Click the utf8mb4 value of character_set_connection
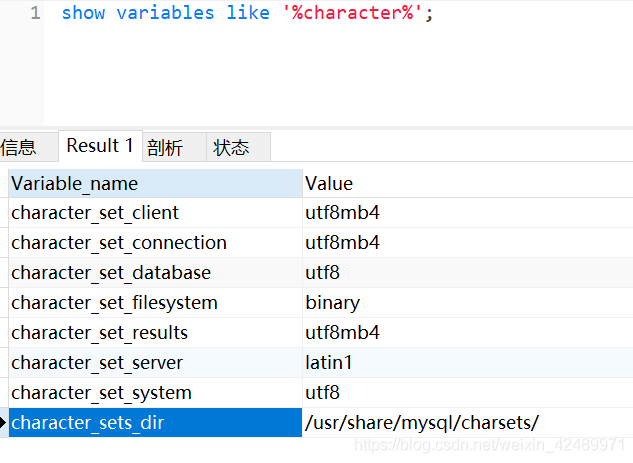The height and width of the screenshot is (463, 633). coord(467,243)
